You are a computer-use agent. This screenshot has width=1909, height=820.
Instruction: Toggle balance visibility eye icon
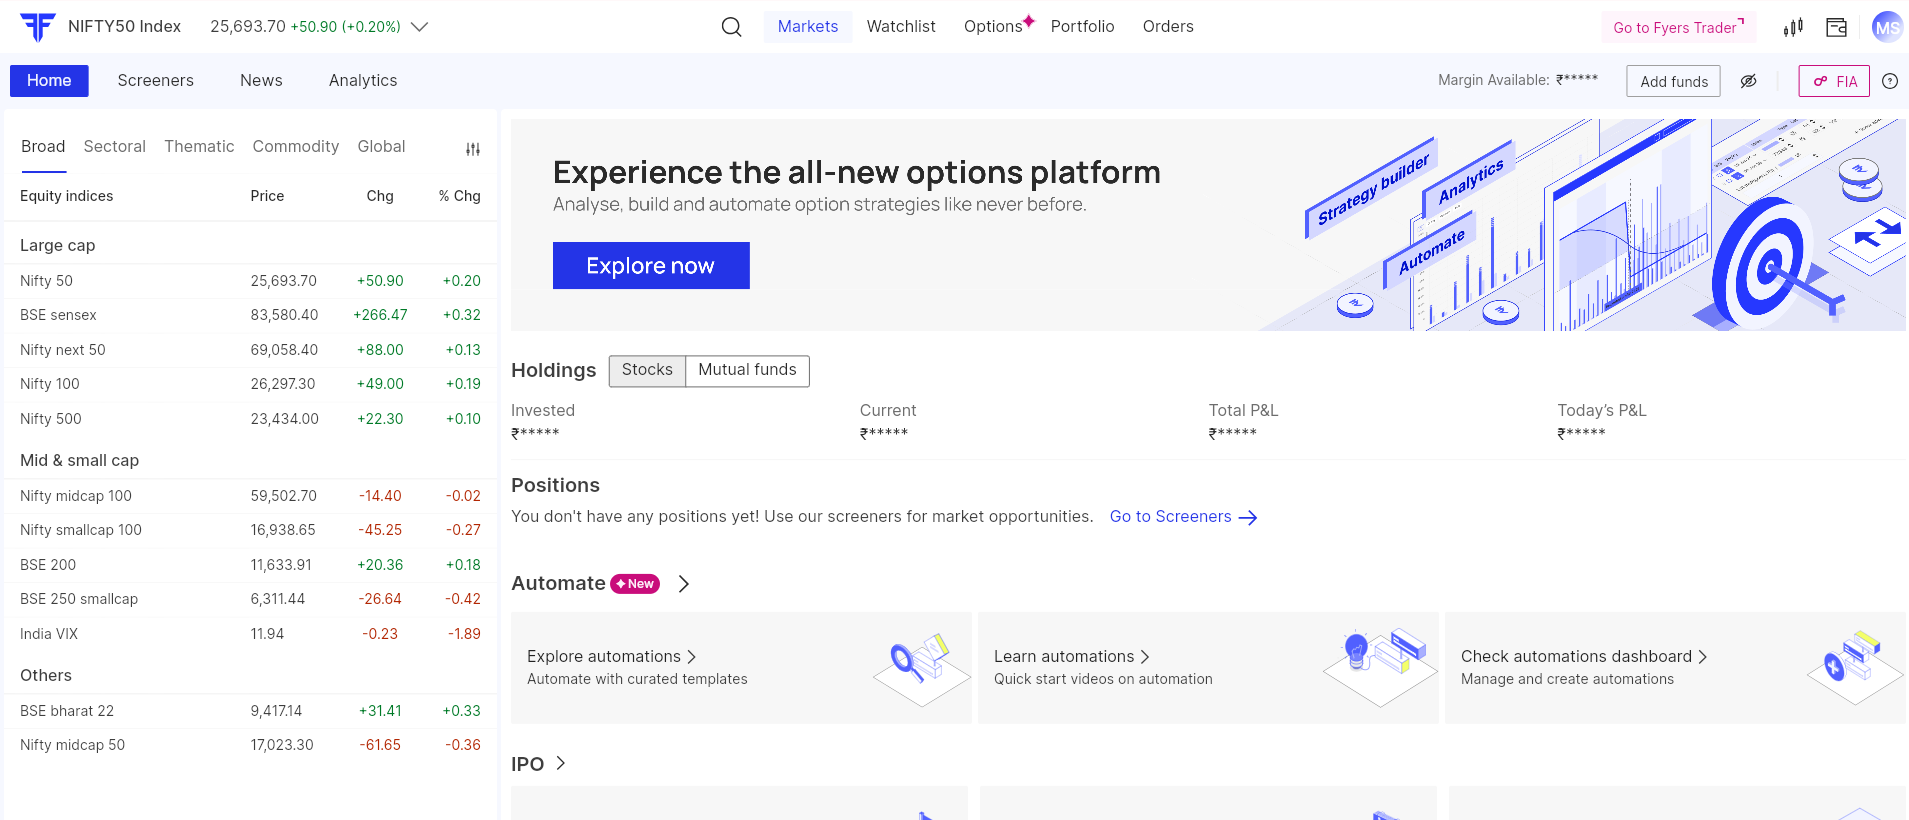click(x=1748, y=81)
